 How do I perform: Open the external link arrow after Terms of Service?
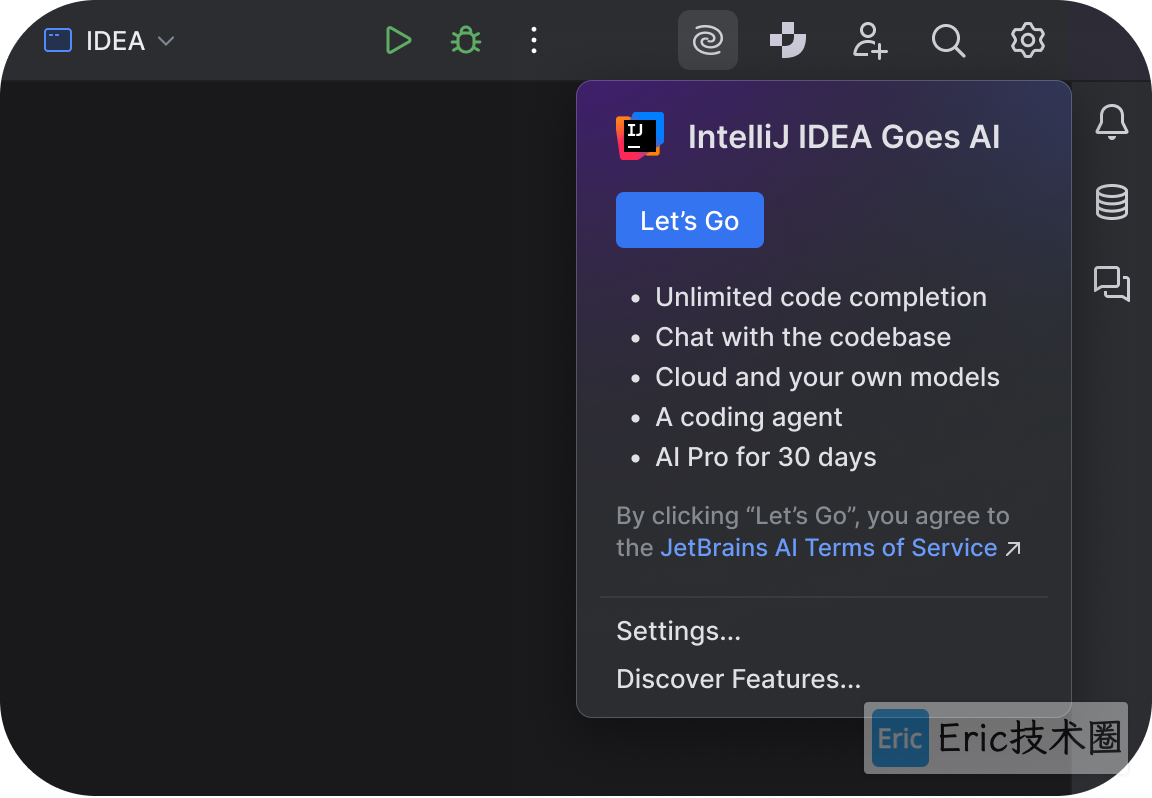(x=1013, y=549)
